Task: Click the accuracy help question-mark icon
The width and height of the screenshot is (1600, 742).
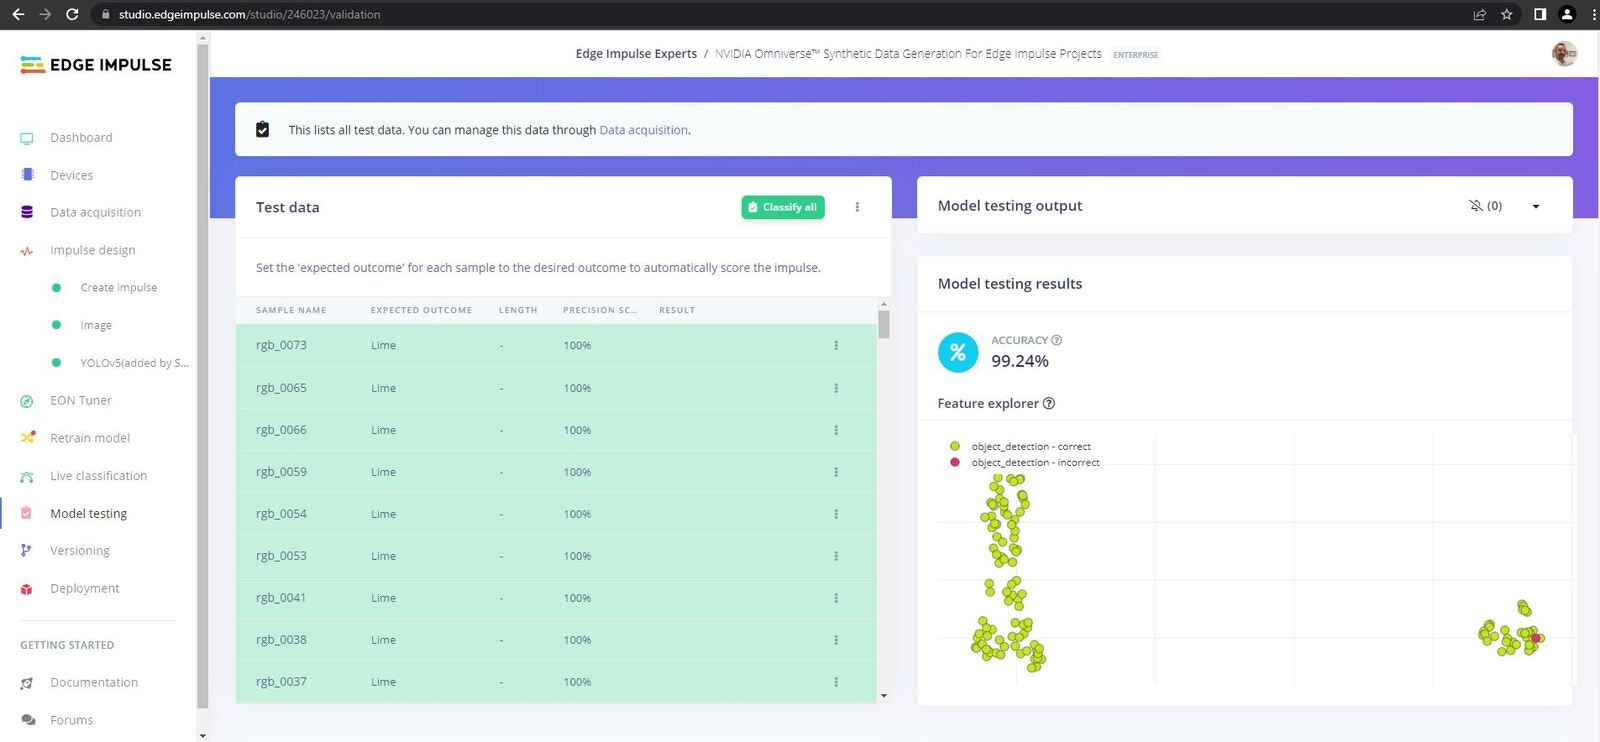Action: (1057, 340)
